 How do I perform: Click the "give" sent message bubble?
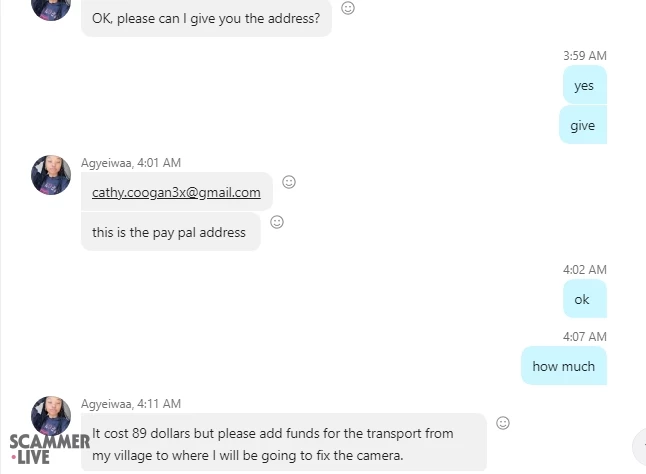(582, 125)
